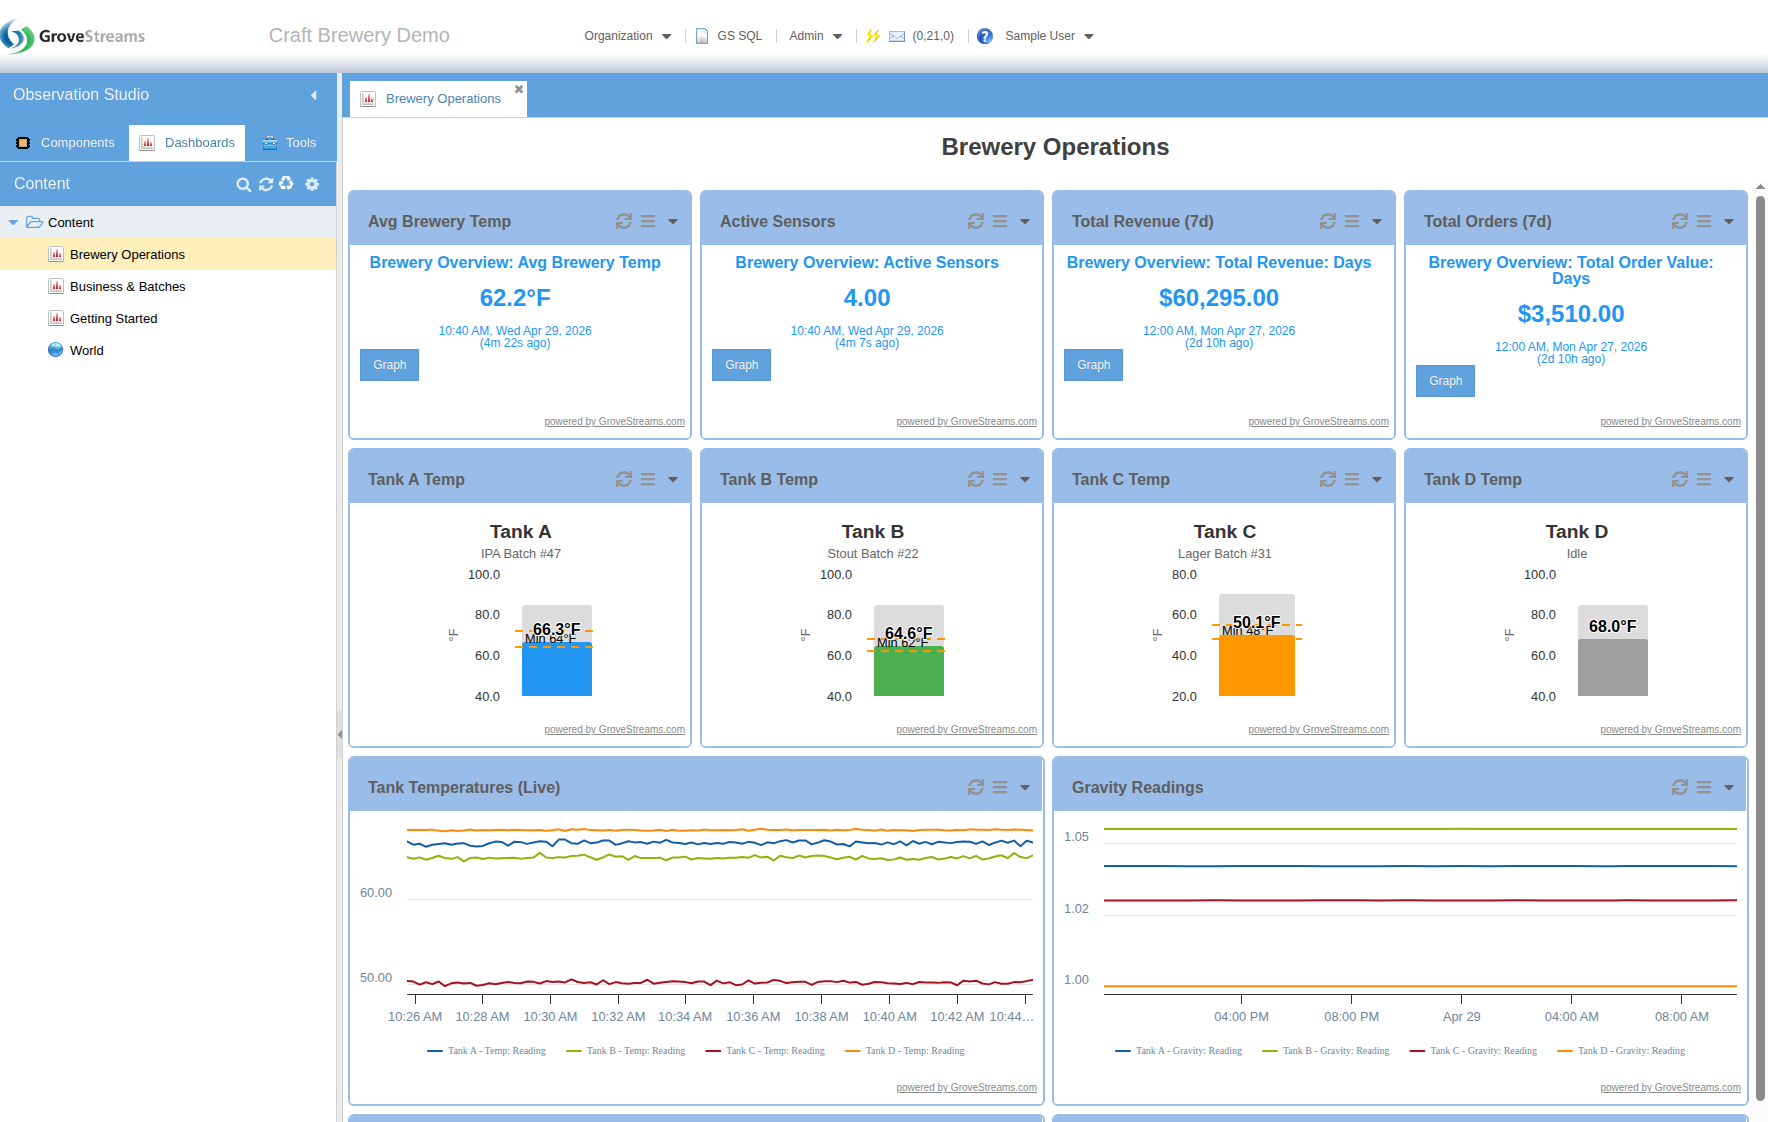This screenshot has width=1768, height=1122.
Task: Refresh the Tank A Temp widget
Action: pyautogui.click(x=624, y=479)
